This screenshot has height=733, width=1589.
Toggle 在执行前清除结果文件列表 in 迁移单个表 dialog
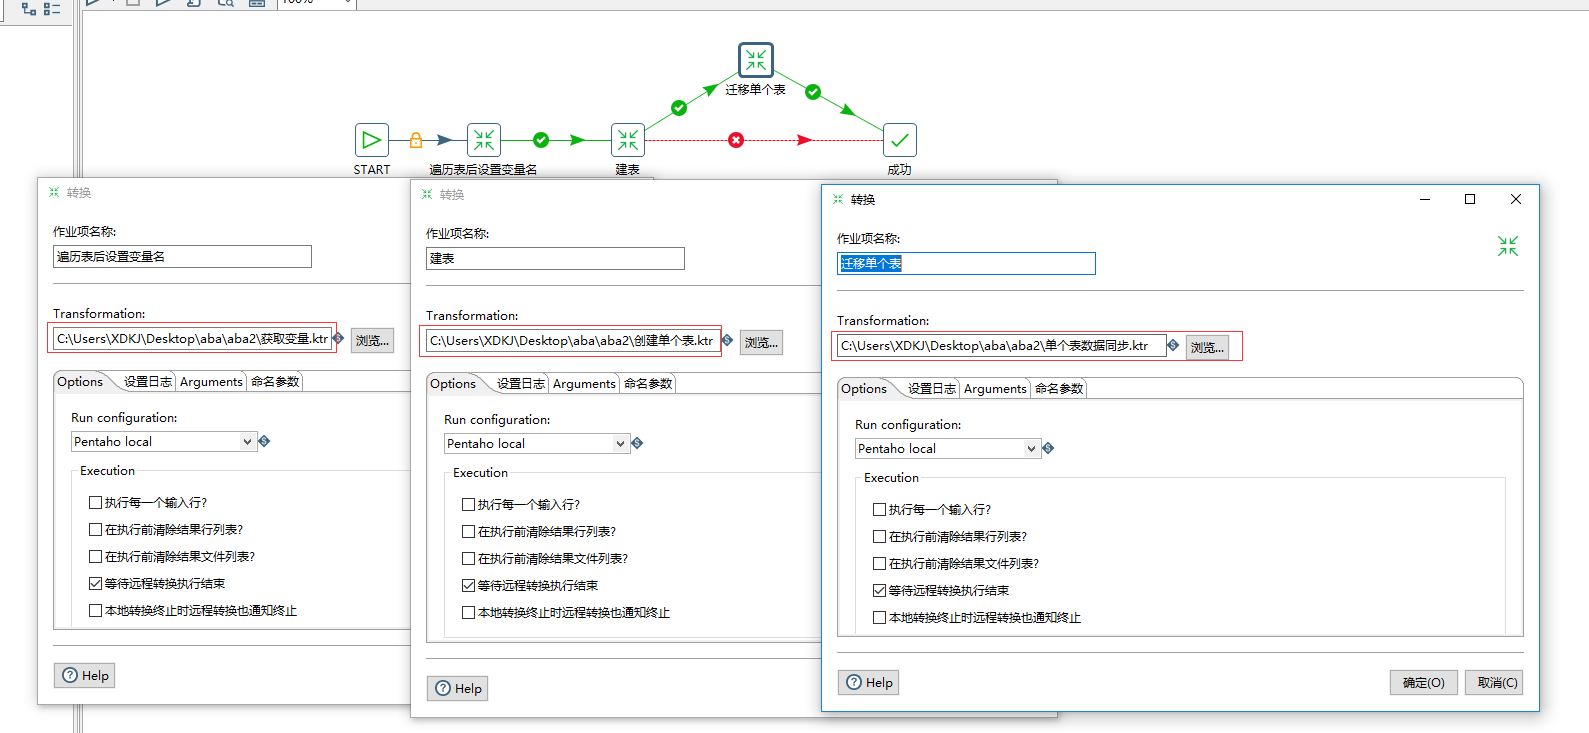point(879,563)
